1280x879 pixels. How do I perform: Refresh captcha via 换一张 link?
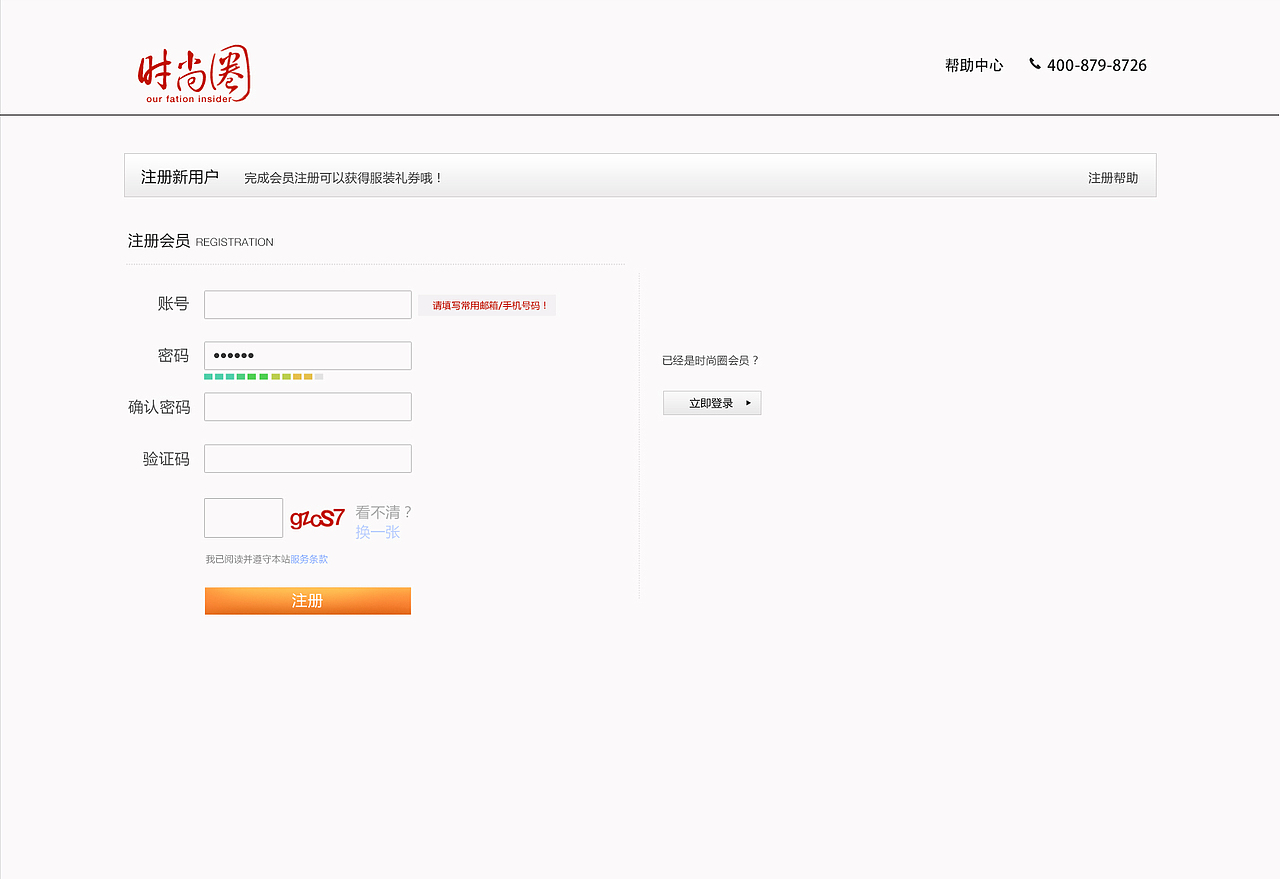tap(378, 532)
